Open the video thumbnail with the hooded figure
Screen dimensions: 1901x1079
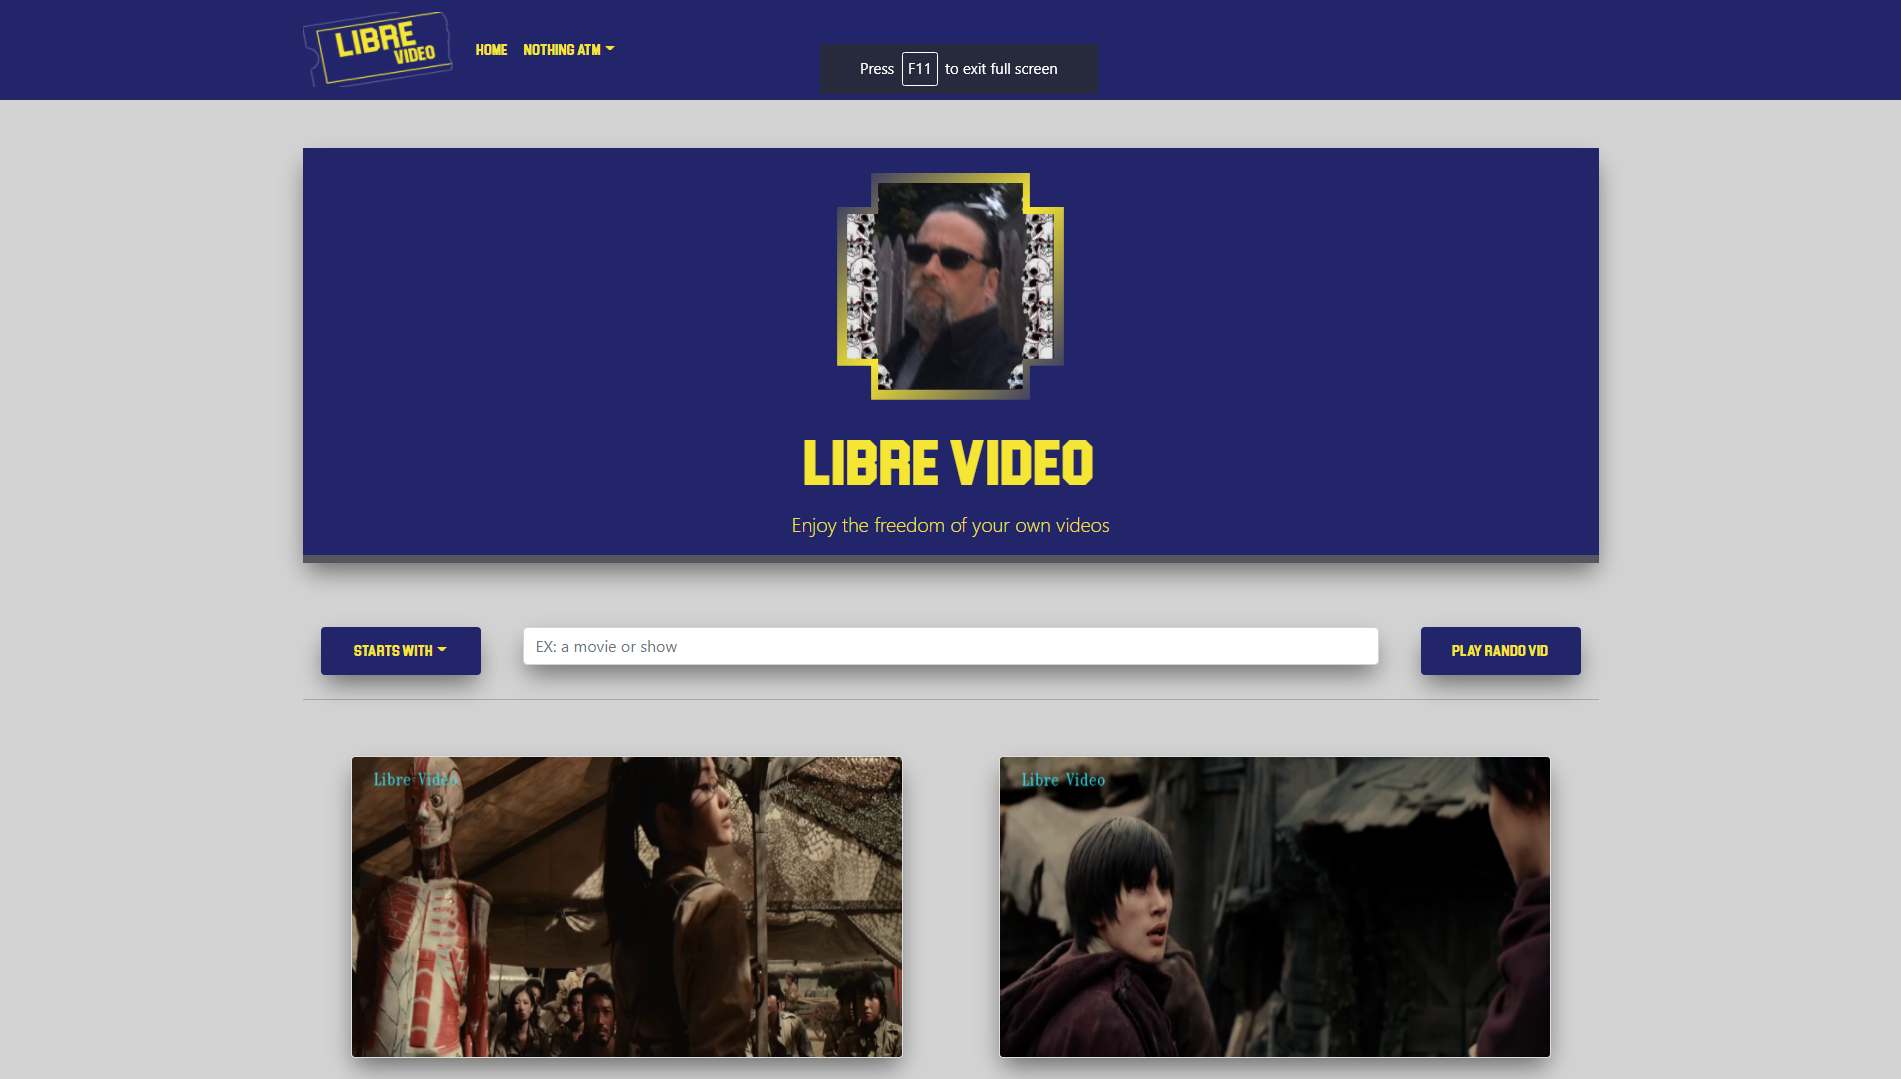1275,907
